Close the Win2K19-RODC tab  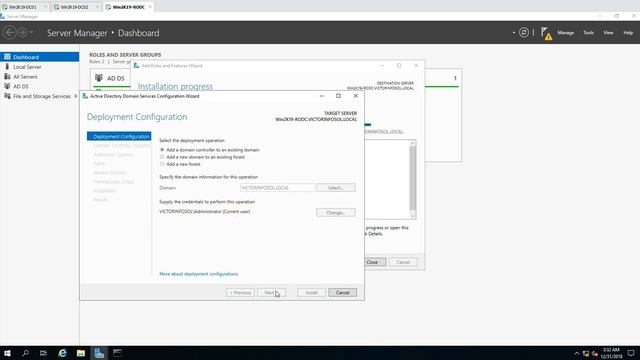(x=150, y=7)
